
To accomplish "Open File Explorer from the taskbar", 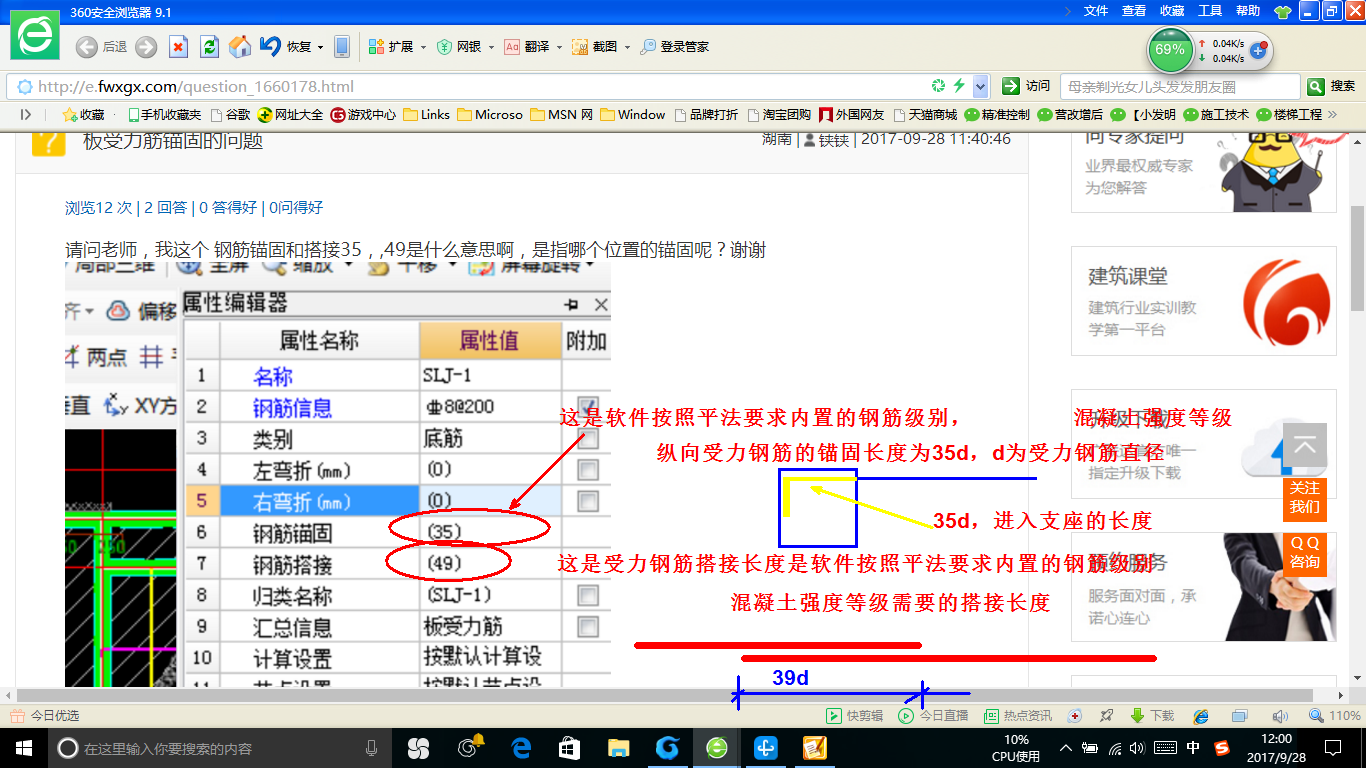I will pos(619,747).
